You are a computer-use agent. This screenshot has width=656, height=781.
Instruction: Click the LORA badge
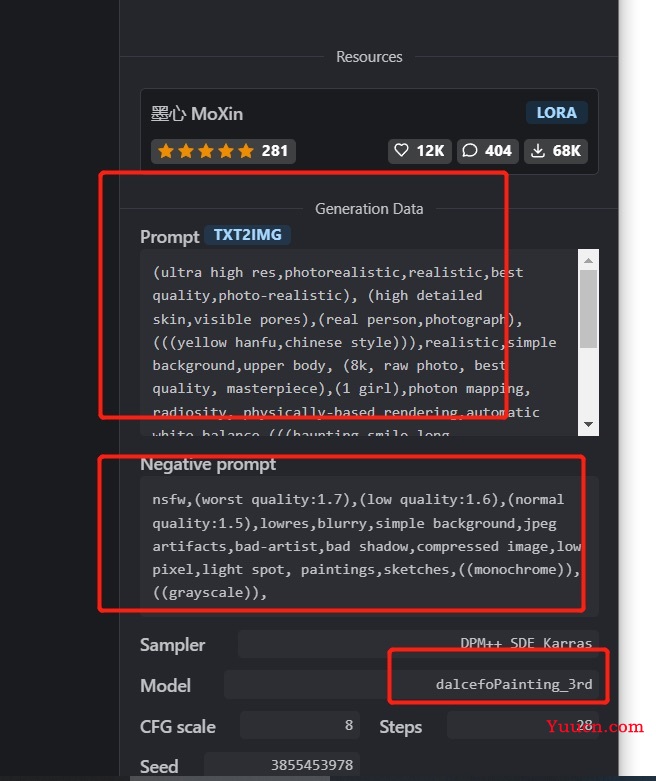tap(556, 113)
